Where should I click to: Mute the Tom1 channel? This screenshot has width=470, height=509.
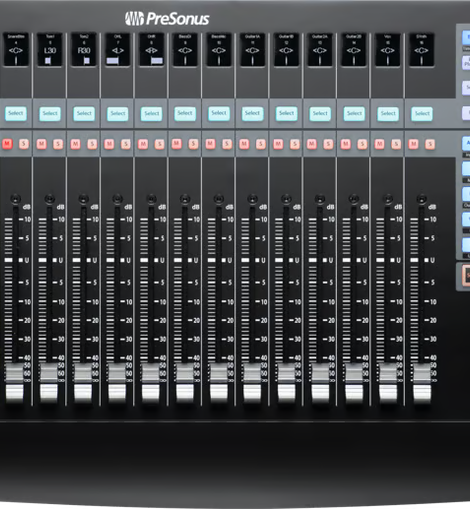pos(41,144)
